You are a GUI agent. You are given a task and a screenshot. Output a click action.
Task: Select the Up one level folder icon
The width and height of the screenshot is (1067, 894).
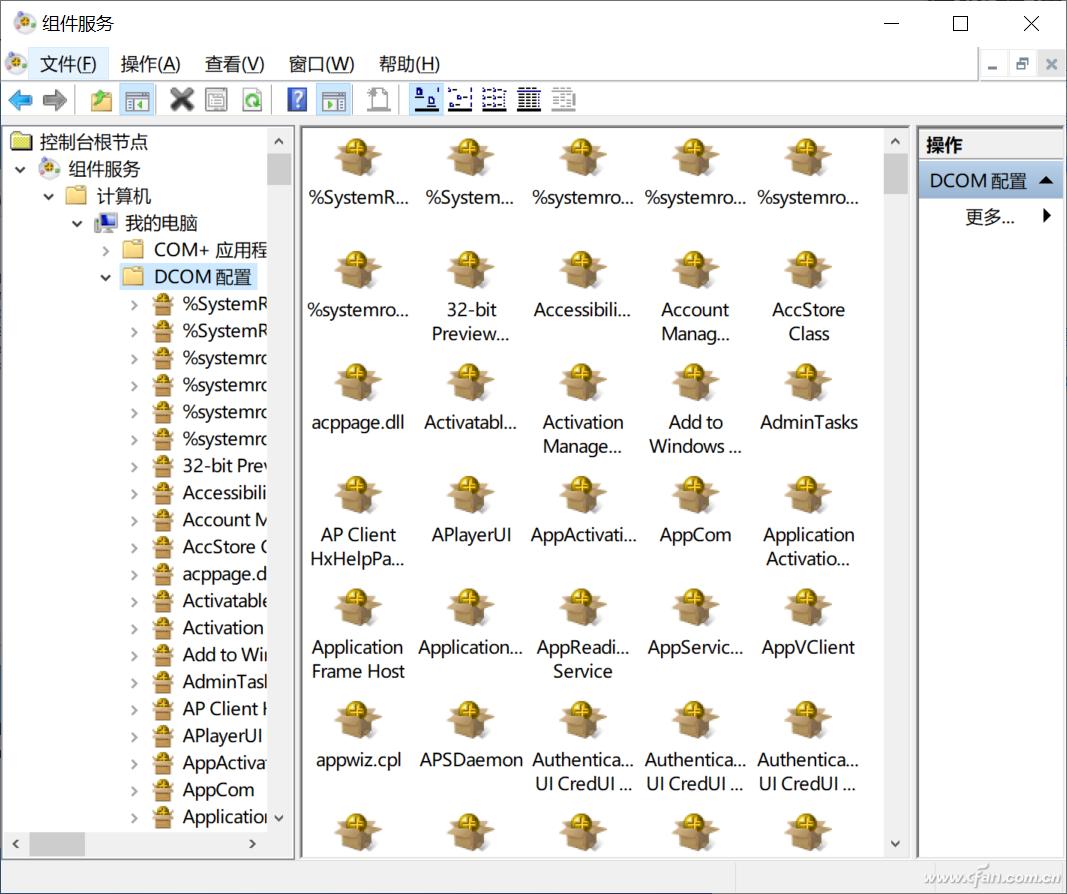[101, 99]
